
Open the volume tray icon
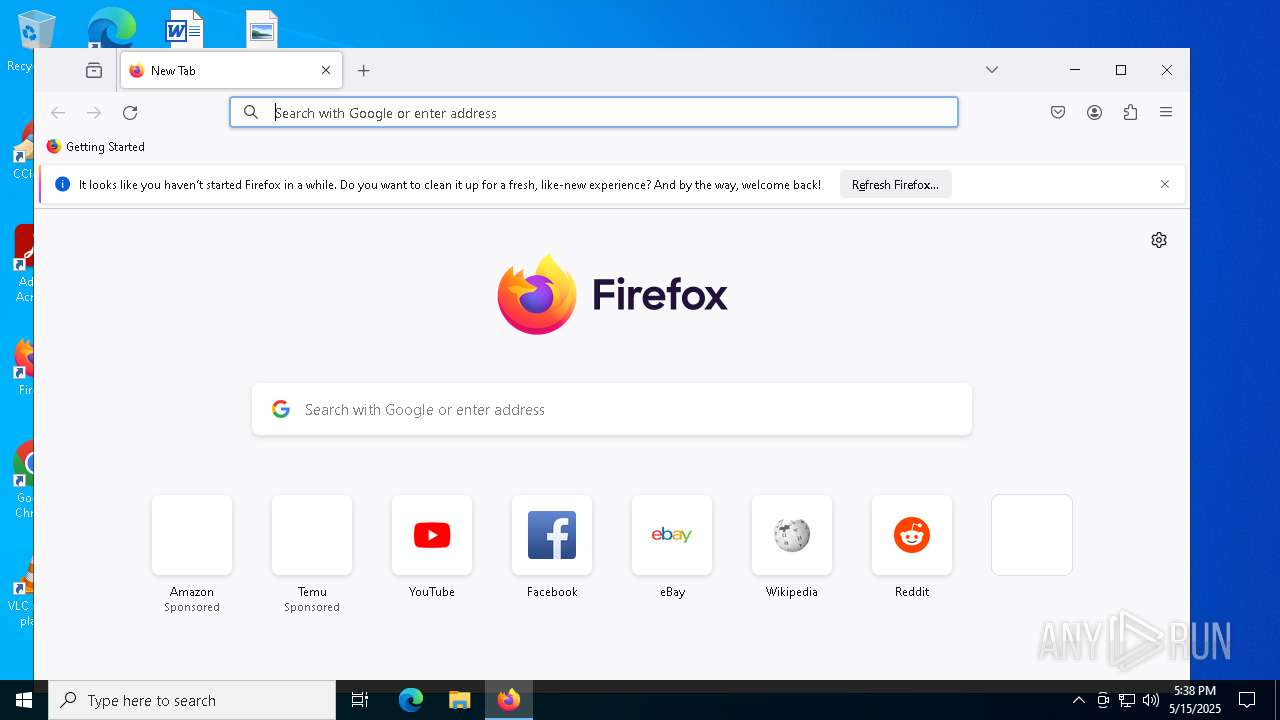click(x=1151, y=700)
